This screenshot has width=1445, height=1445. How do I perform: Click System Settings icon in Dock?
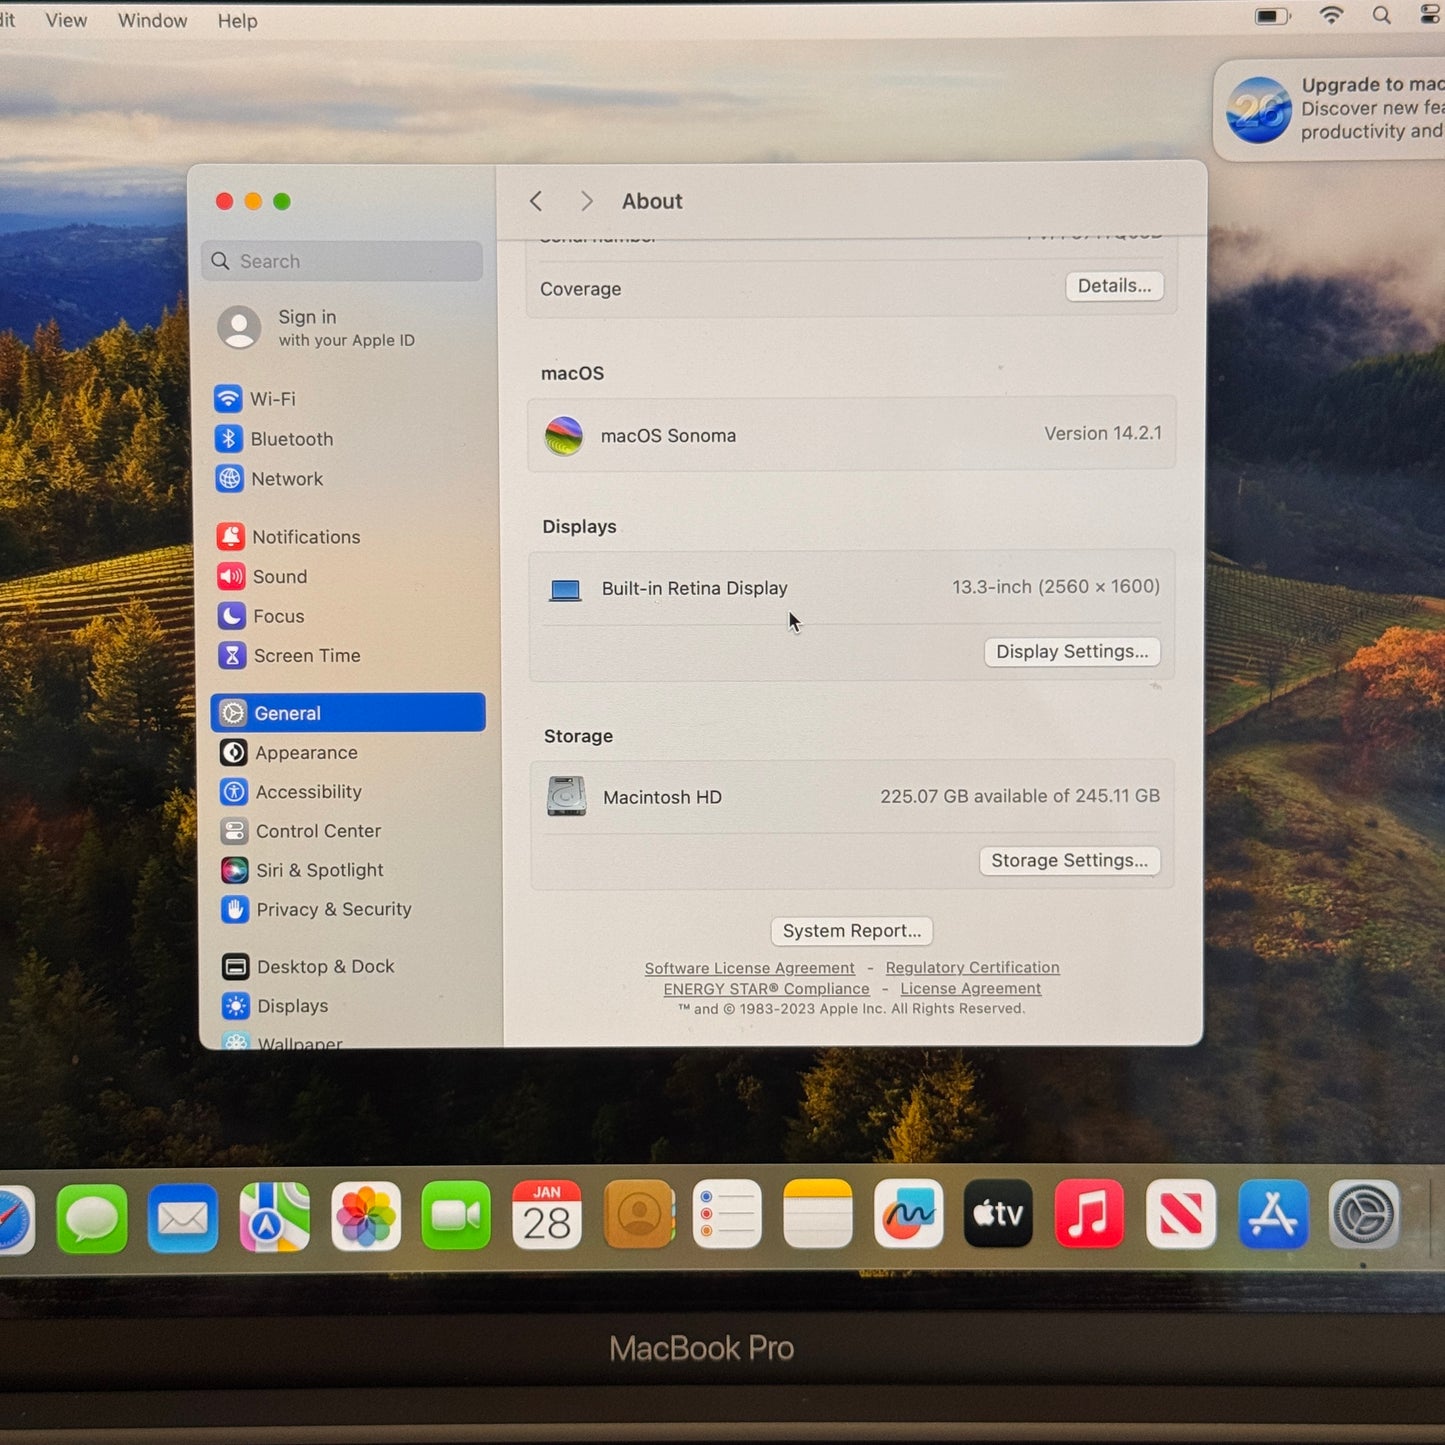point(1364,1214)
